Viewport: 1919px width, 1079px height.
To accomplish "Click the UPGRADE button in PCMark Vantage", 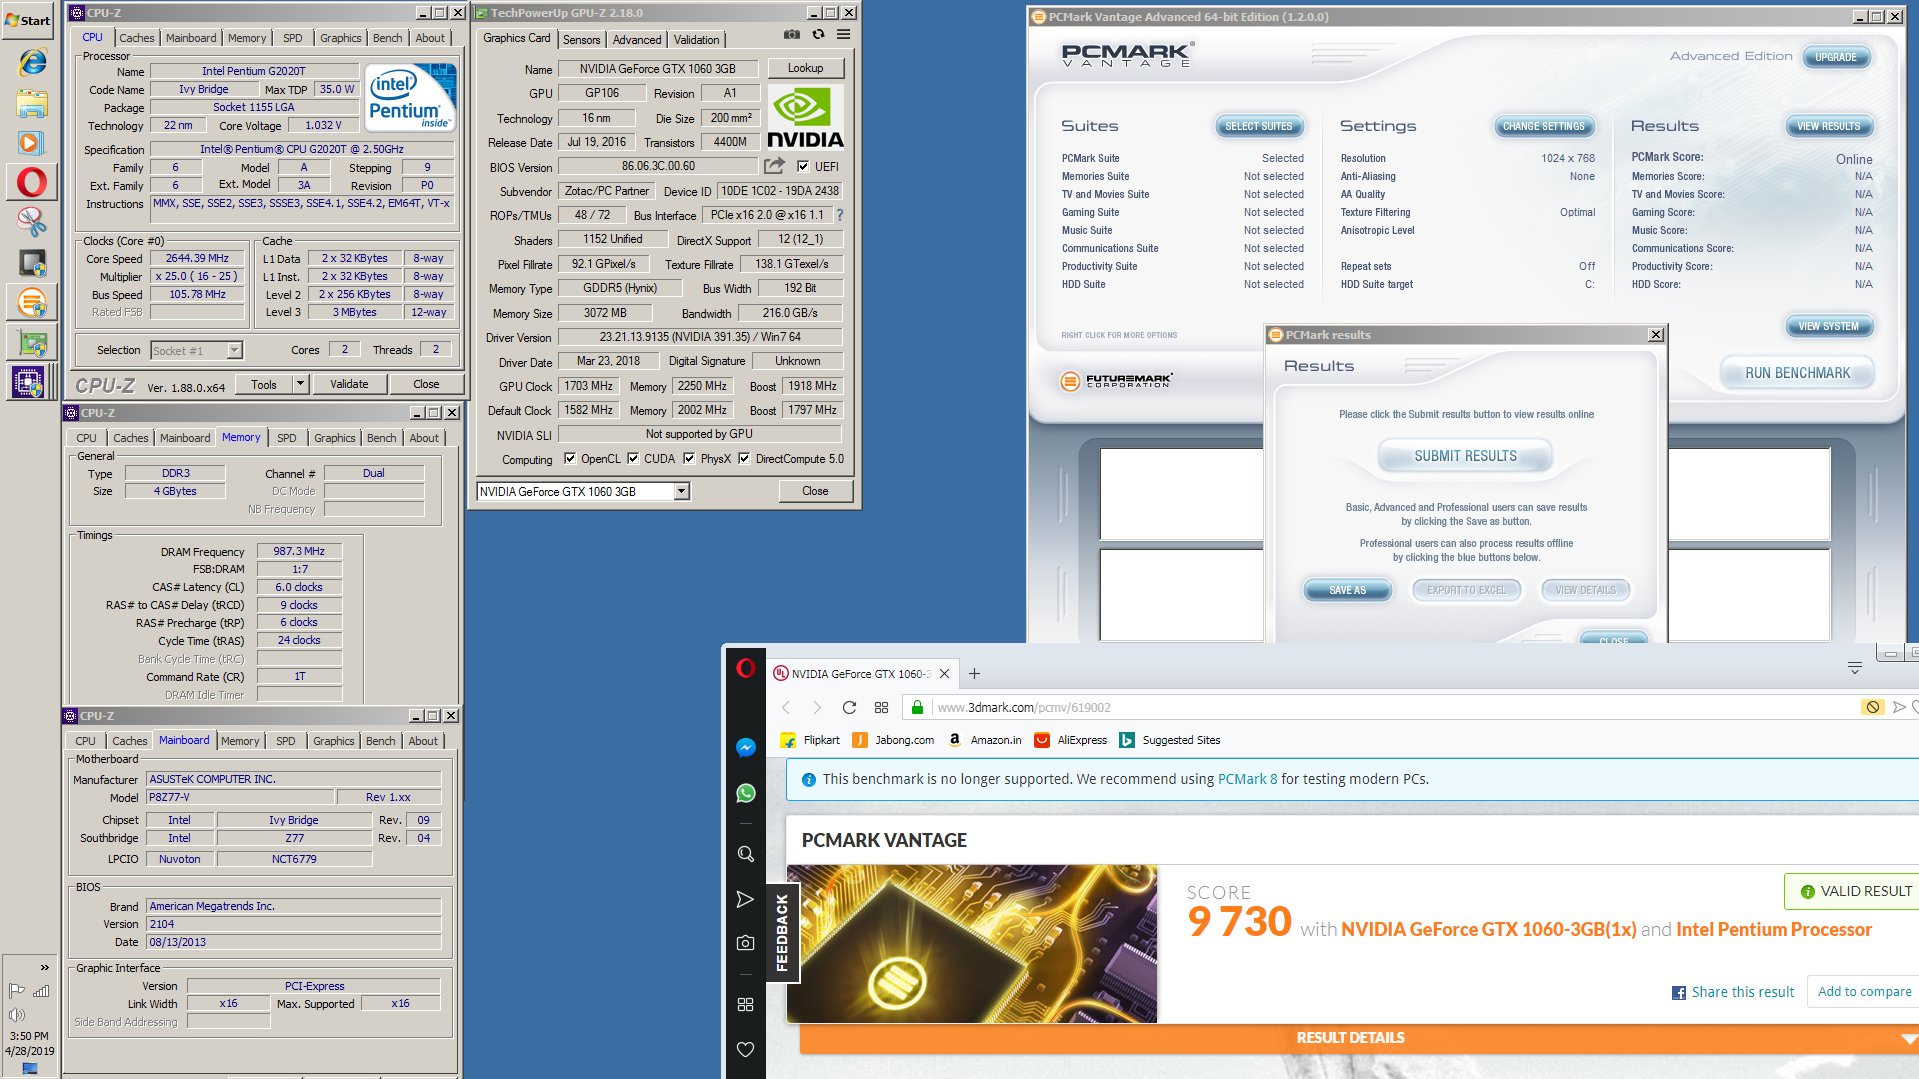I will [1836, 57].
